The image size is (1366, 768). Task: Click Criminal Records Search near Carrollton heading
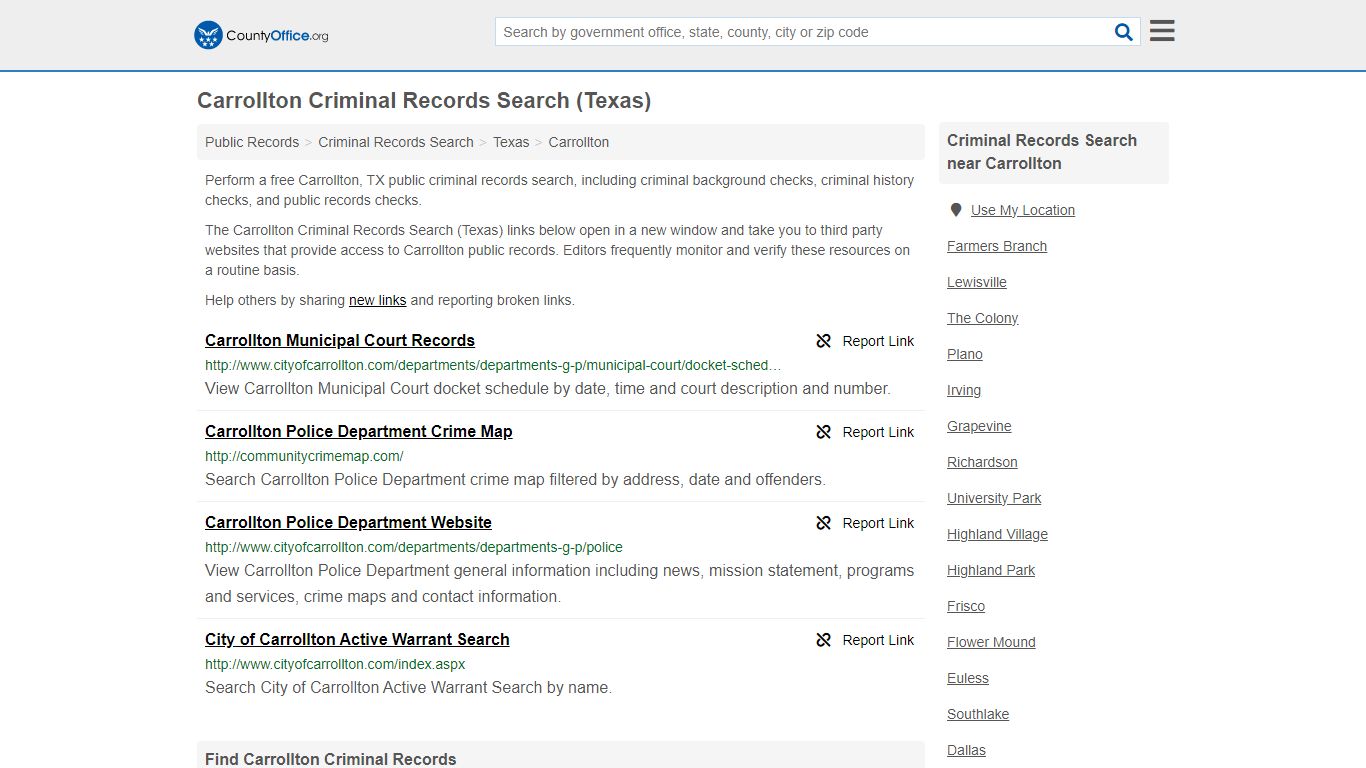click(1042, 152)
